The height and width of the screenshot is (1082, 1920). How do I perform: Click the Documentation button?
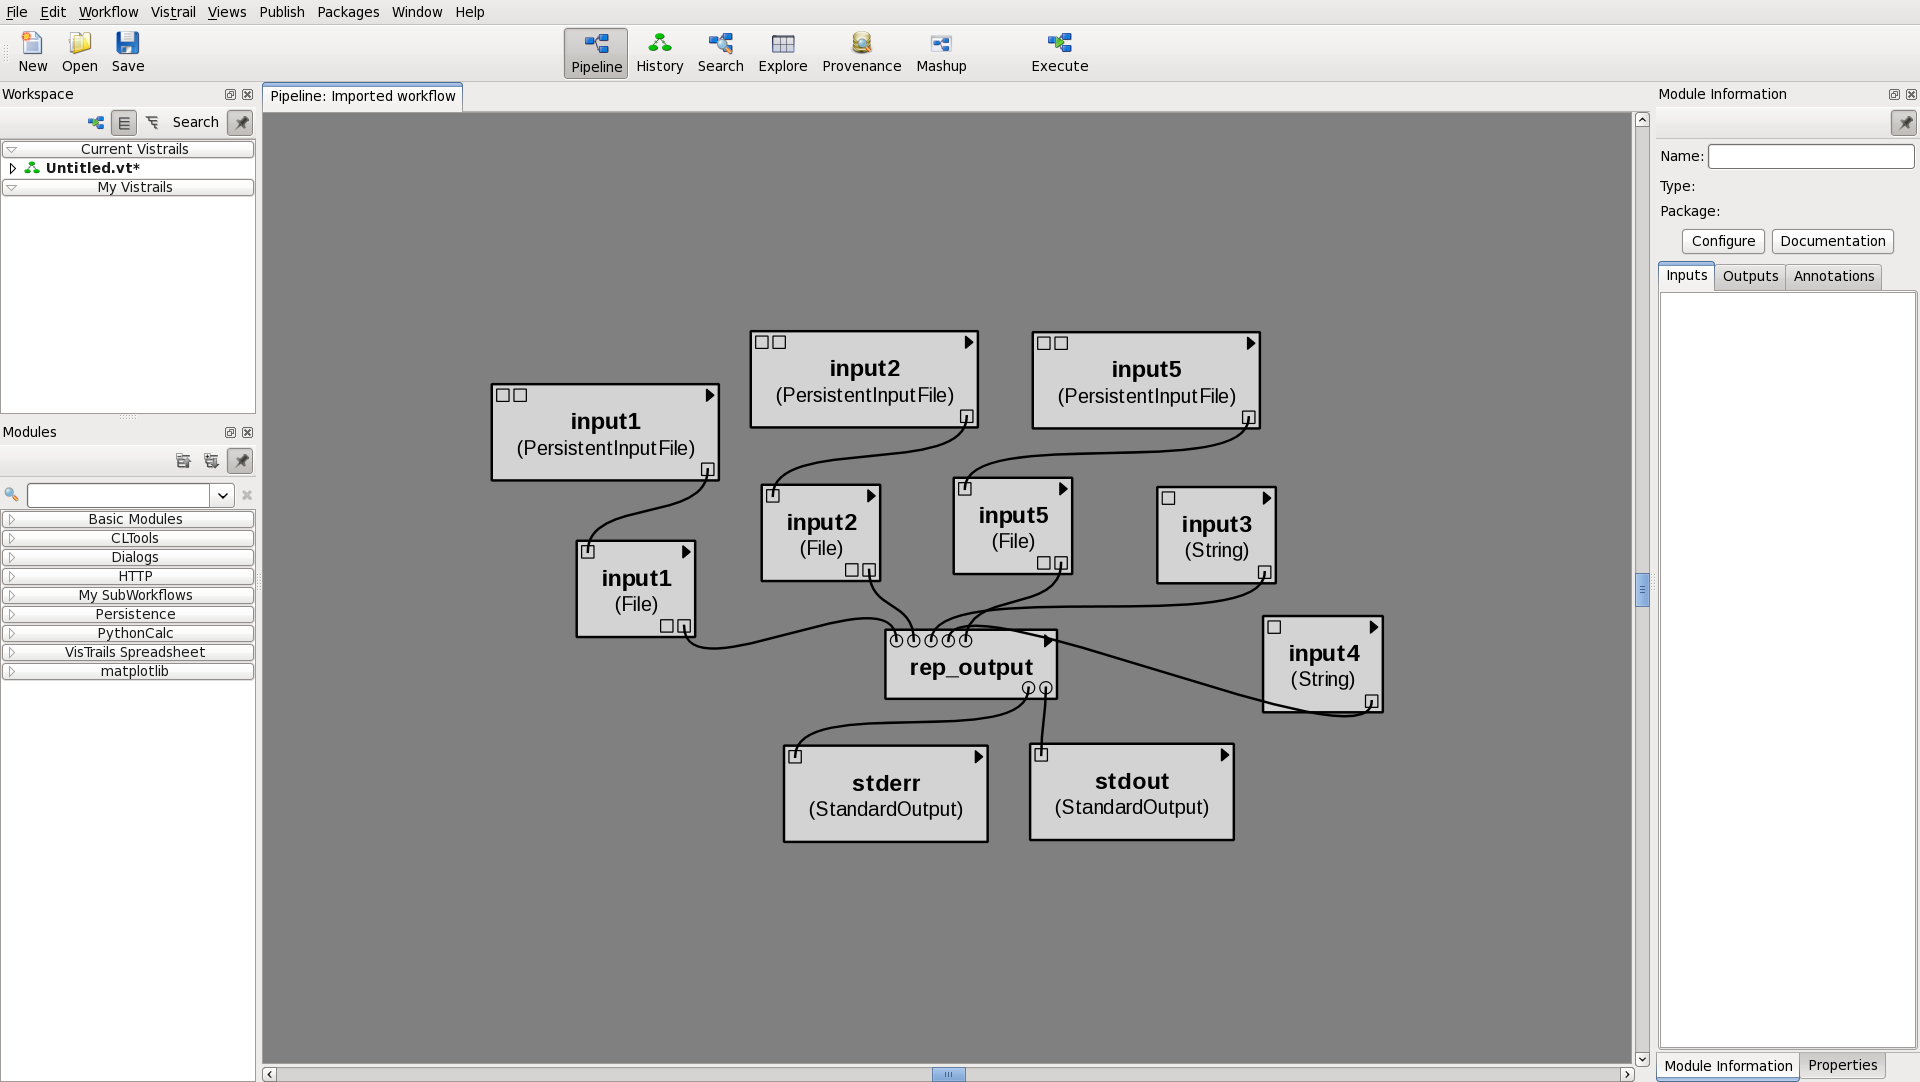pyautogui.click(x=1832, y=241)
